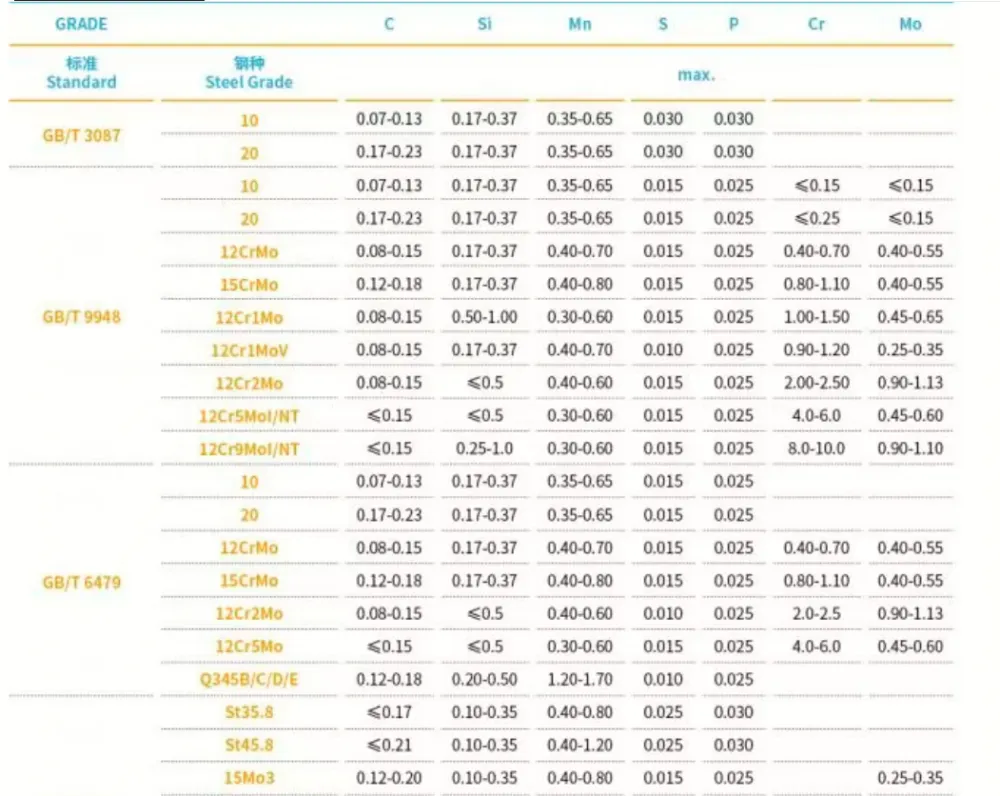This screenshot has width=1000, height=796.
Task: Select the 15Mo3 steel grade
Action: point(249,778)
